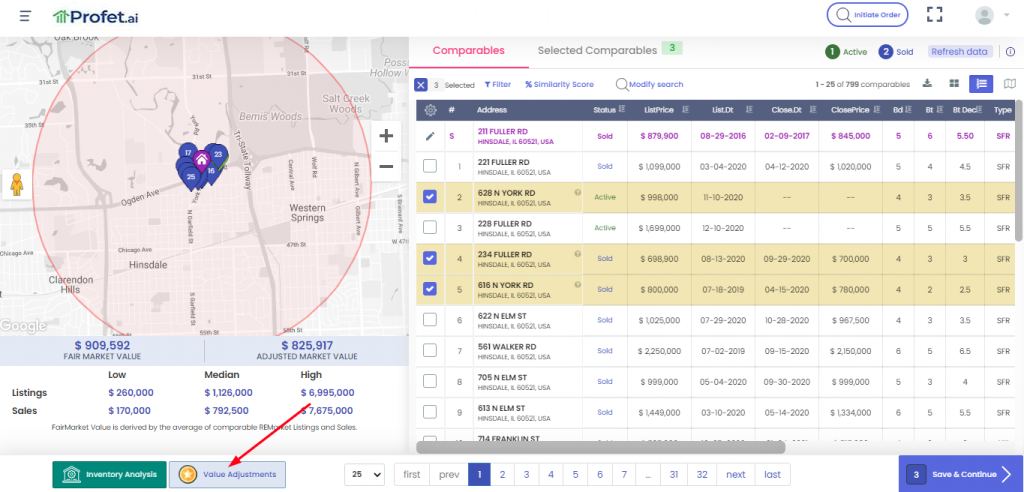The height and width of the screenshot is (492, 1024).
Task: Check the 228 Fuller Rd row checkbox
Action: tap(430, 227)
